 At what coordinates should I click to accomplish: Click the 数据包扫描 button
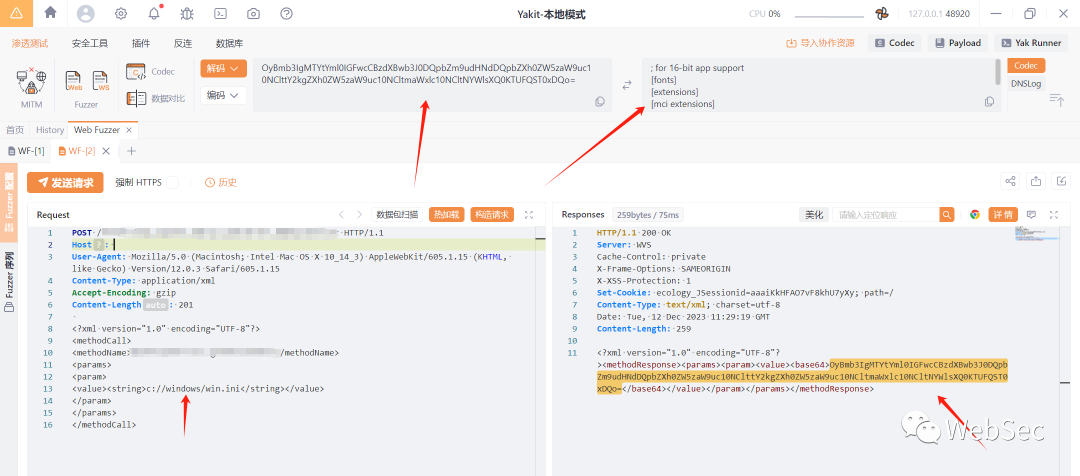(x=397, y=215)
